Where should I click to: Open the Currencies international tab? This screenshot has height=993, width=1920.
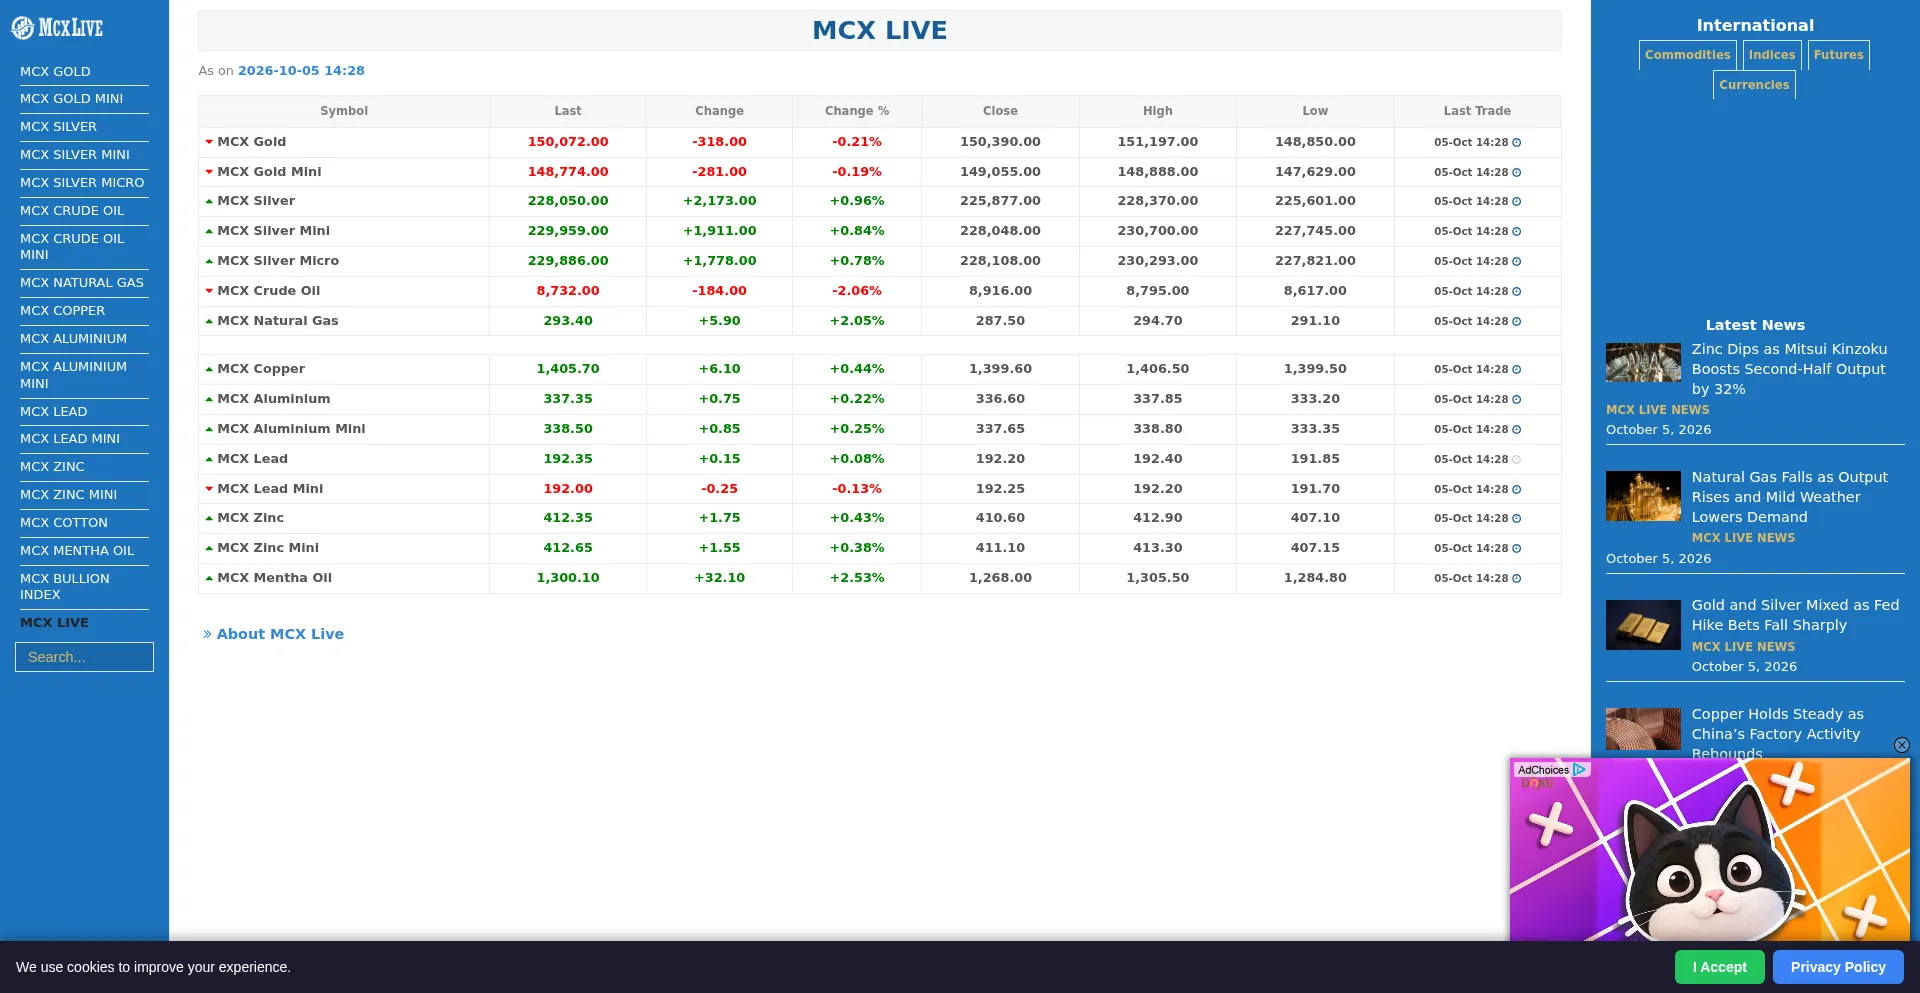(1754, 85)
